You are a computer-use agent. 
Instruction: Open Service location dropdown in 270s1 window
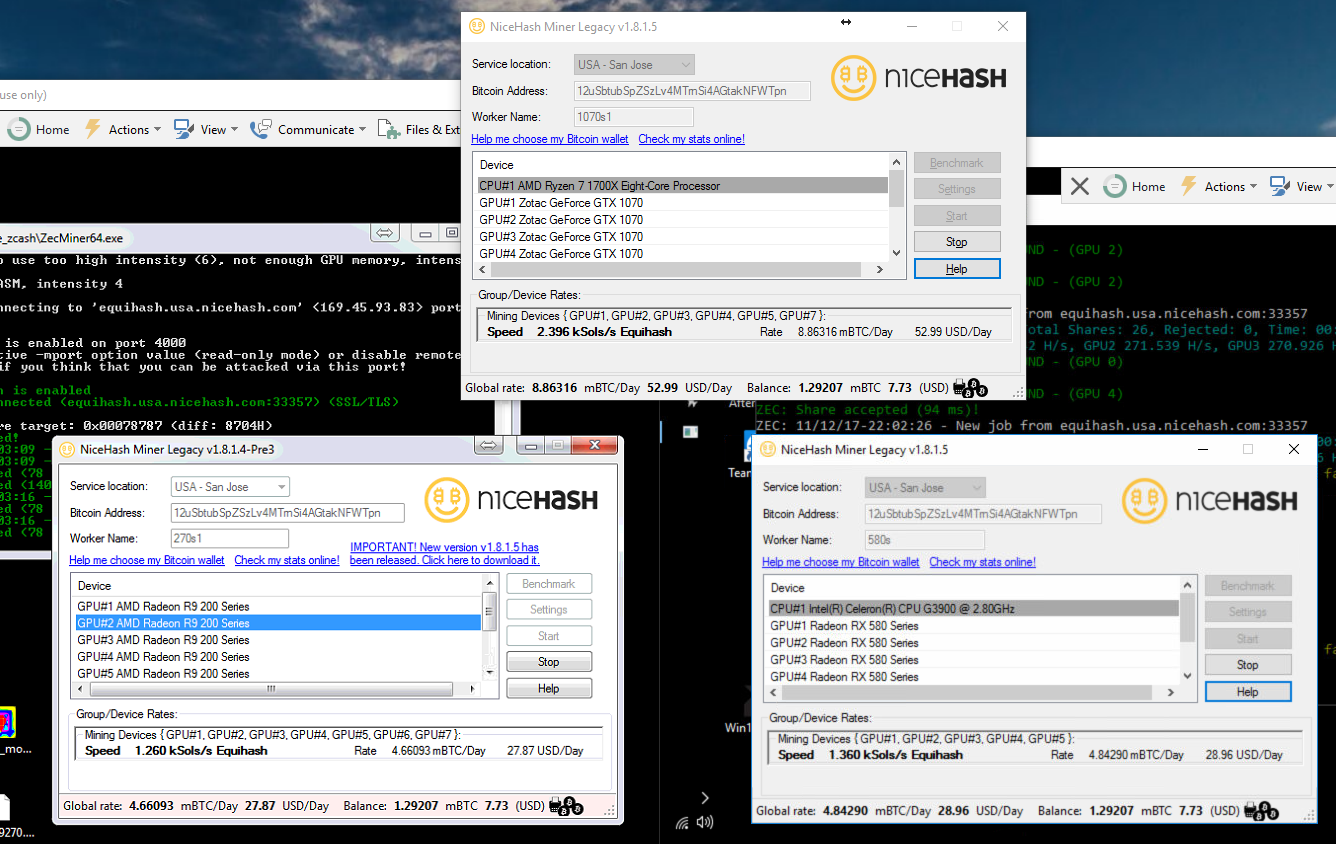(x=230, y=487)
